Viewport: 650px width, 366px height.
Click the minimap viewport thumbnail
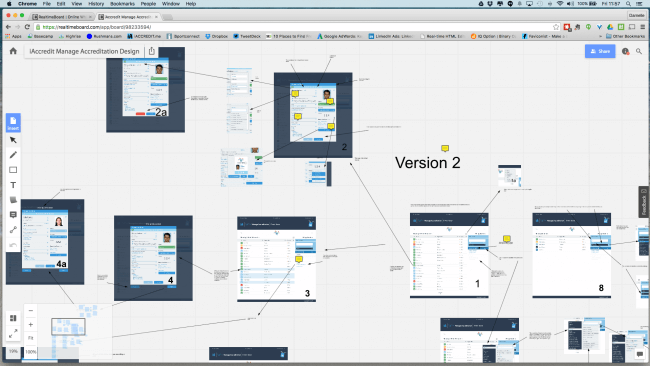coord(68,327)
